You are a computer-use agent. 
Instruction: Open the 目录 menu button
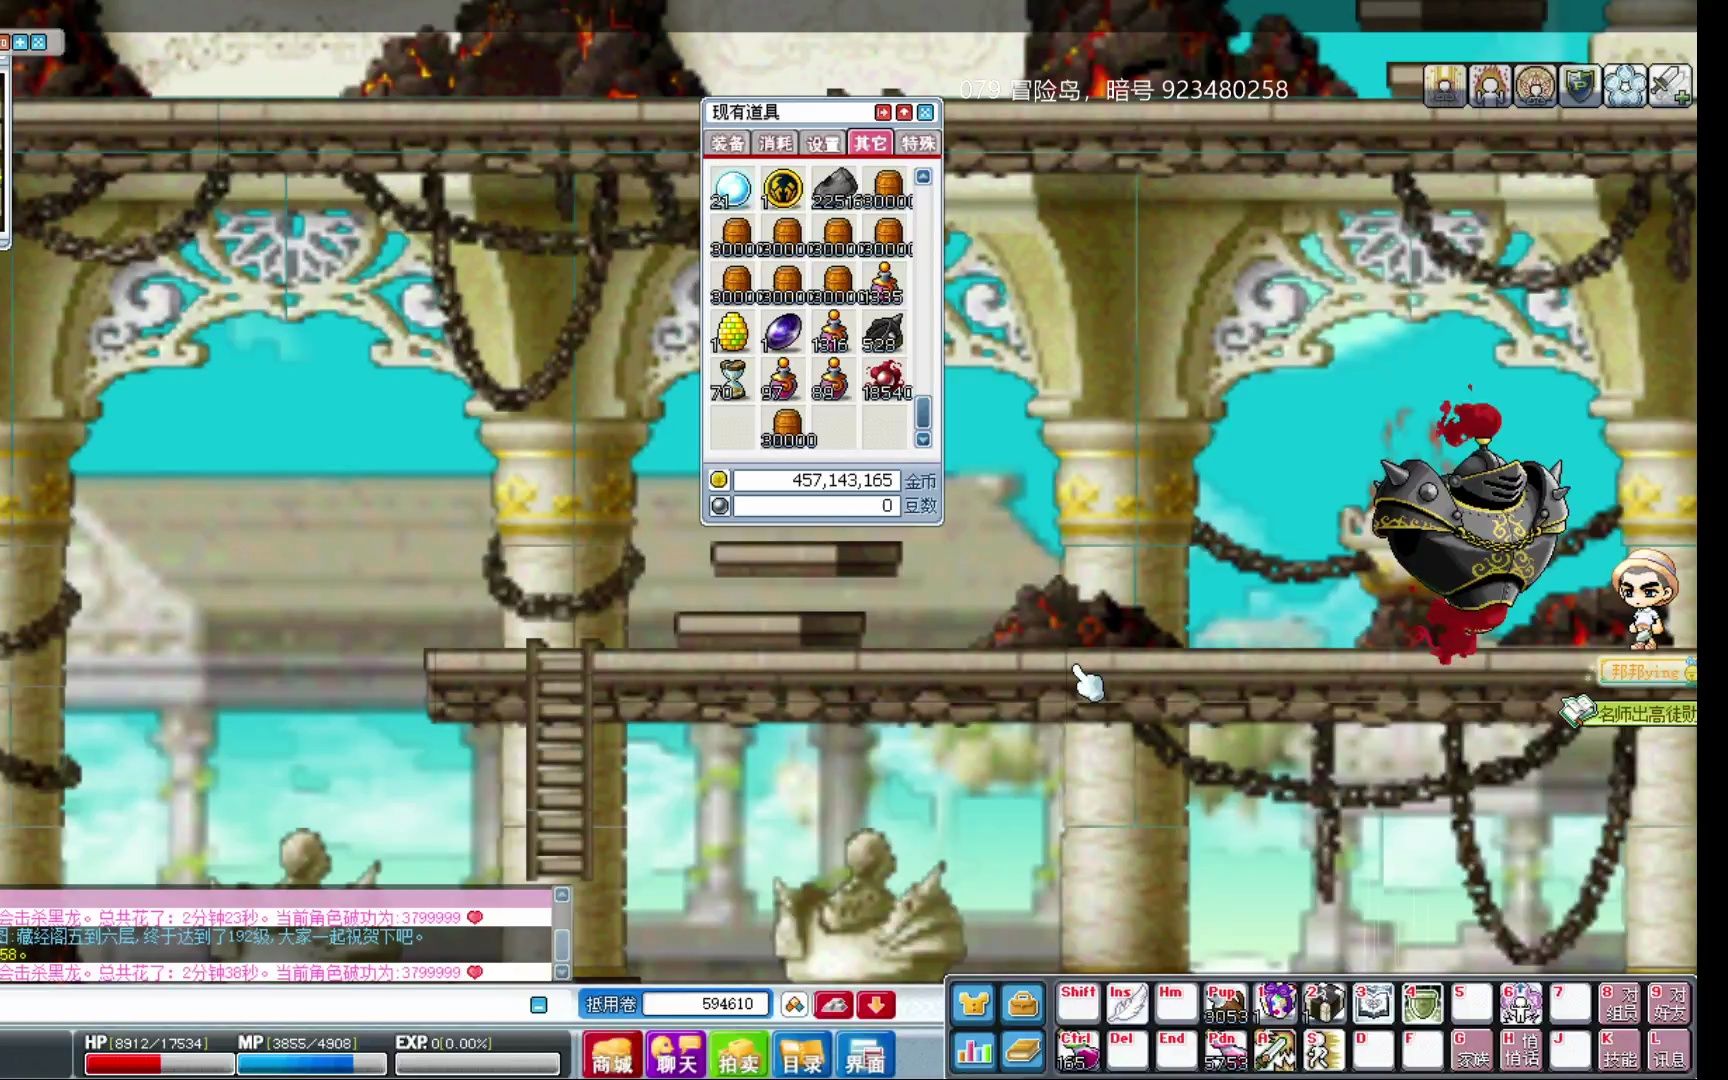[802, 1055]
